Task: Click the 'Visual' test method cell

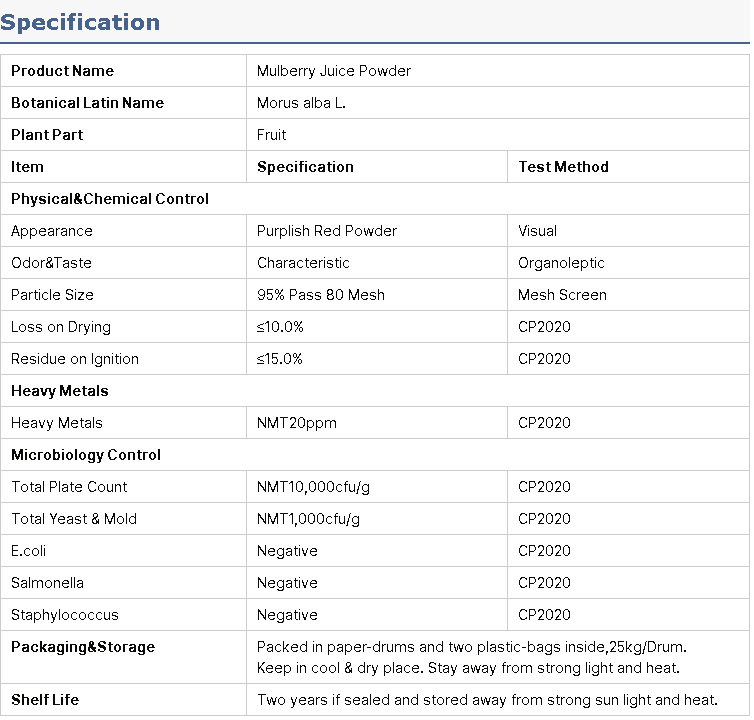Action: pyautogui.click(x=628, y=231)
